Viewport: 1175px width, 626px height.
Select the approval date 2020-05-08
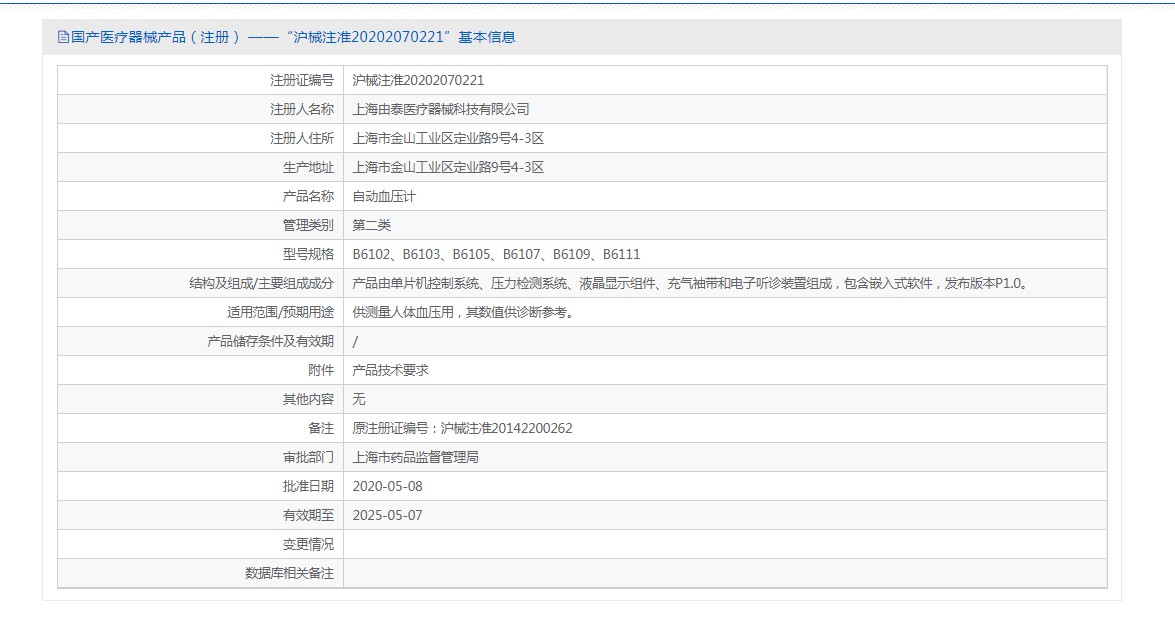pyautogui.click(x=387, y=486)
